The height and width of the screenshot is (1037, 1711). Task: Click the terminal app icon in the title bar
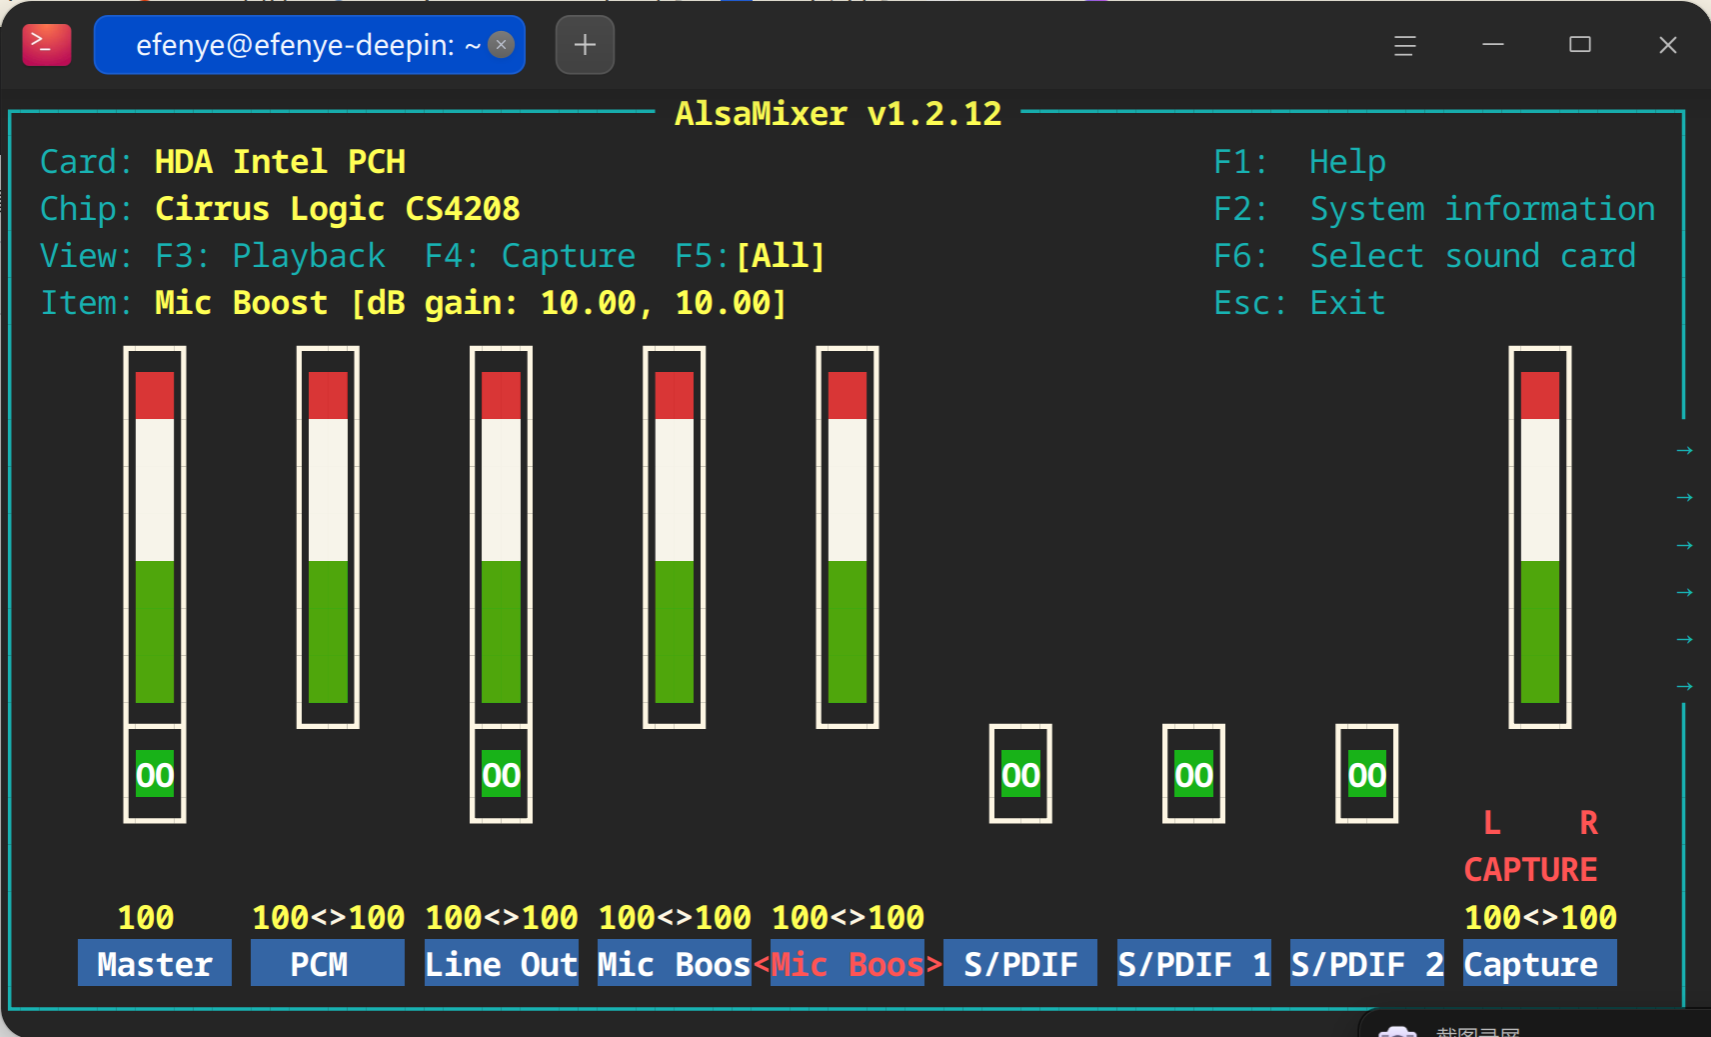point(46,45)
